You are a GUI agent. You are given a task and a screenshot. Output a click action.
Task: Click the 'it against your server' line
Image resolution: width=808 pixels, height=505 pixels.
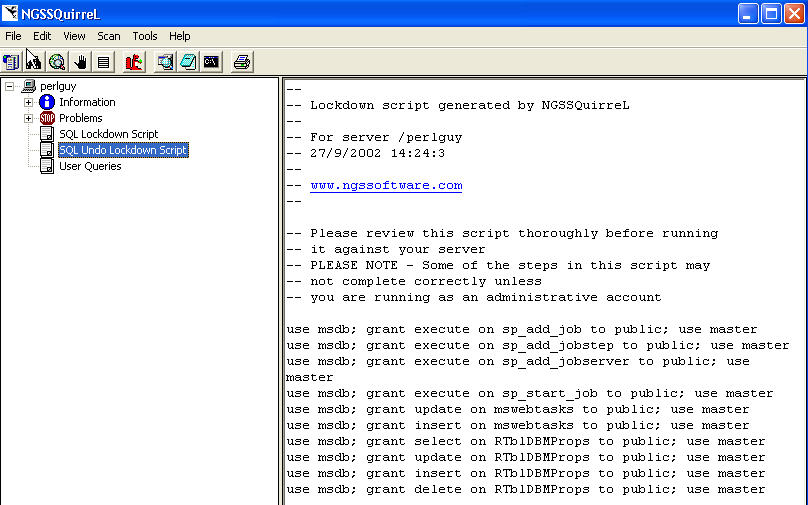[385, 249]
